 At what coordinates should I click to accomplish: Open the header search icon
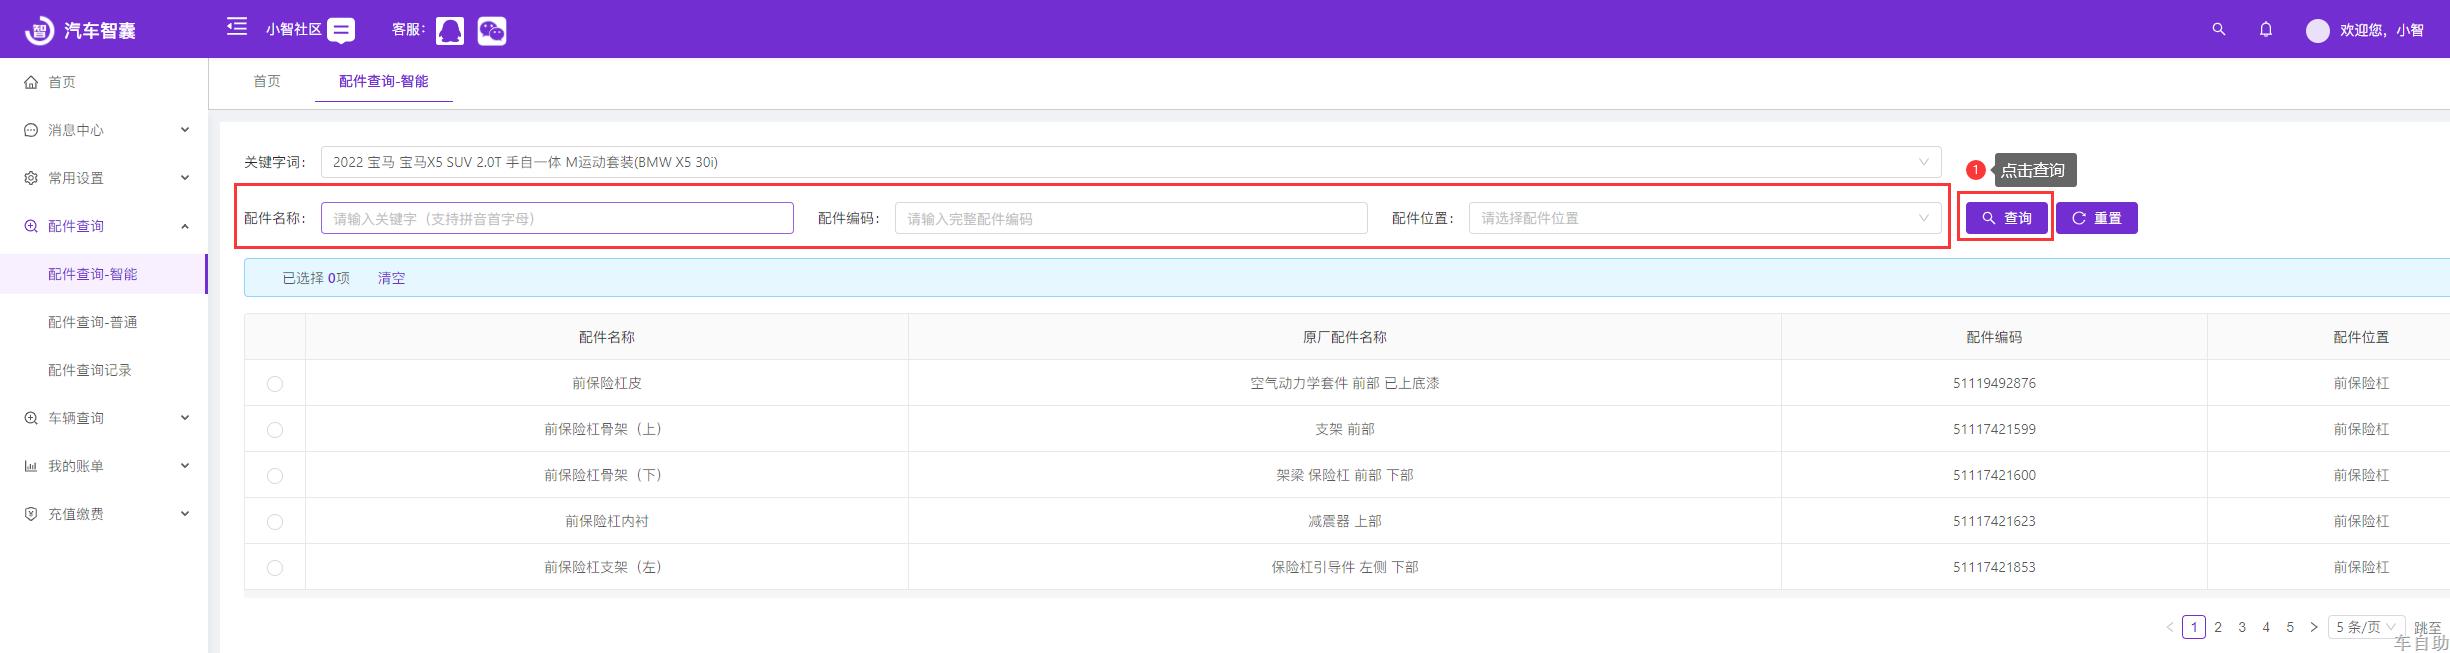pos(2219,30)
